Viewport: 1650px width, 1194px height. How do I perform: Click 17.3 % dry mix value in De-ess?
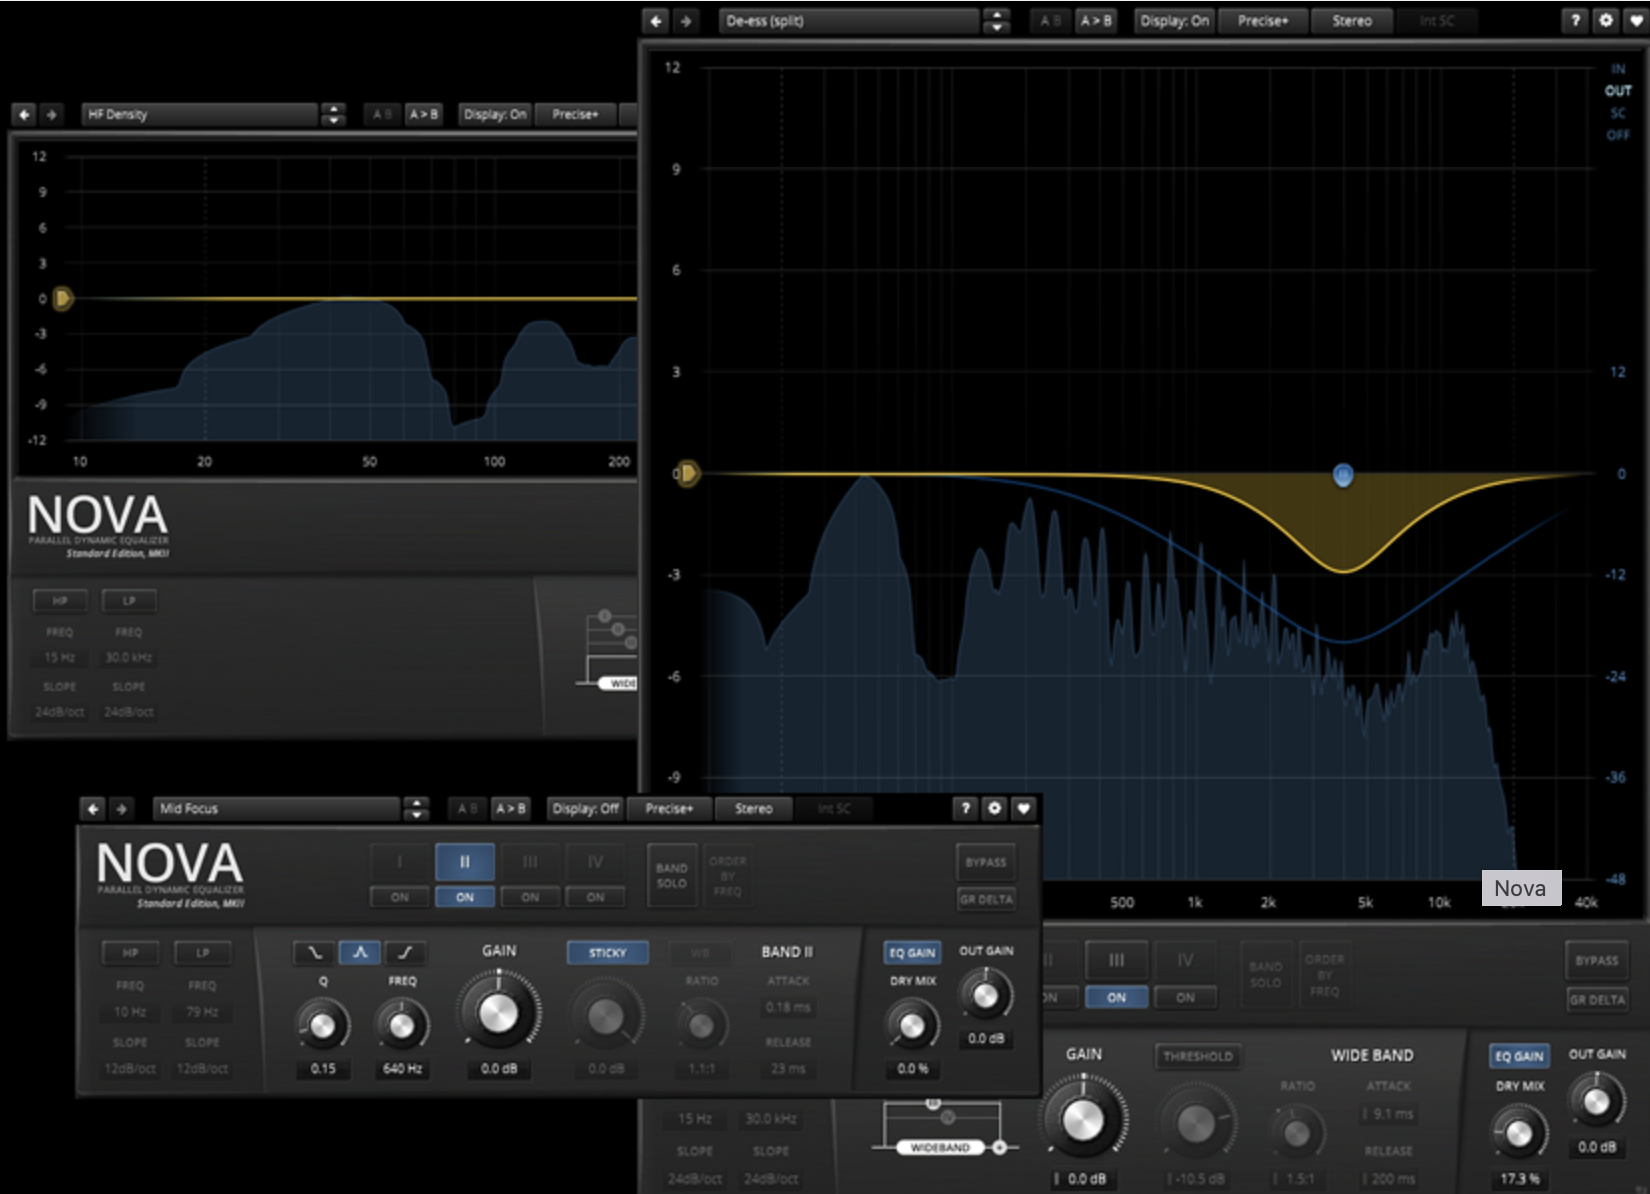[x=1519, y=1179]
